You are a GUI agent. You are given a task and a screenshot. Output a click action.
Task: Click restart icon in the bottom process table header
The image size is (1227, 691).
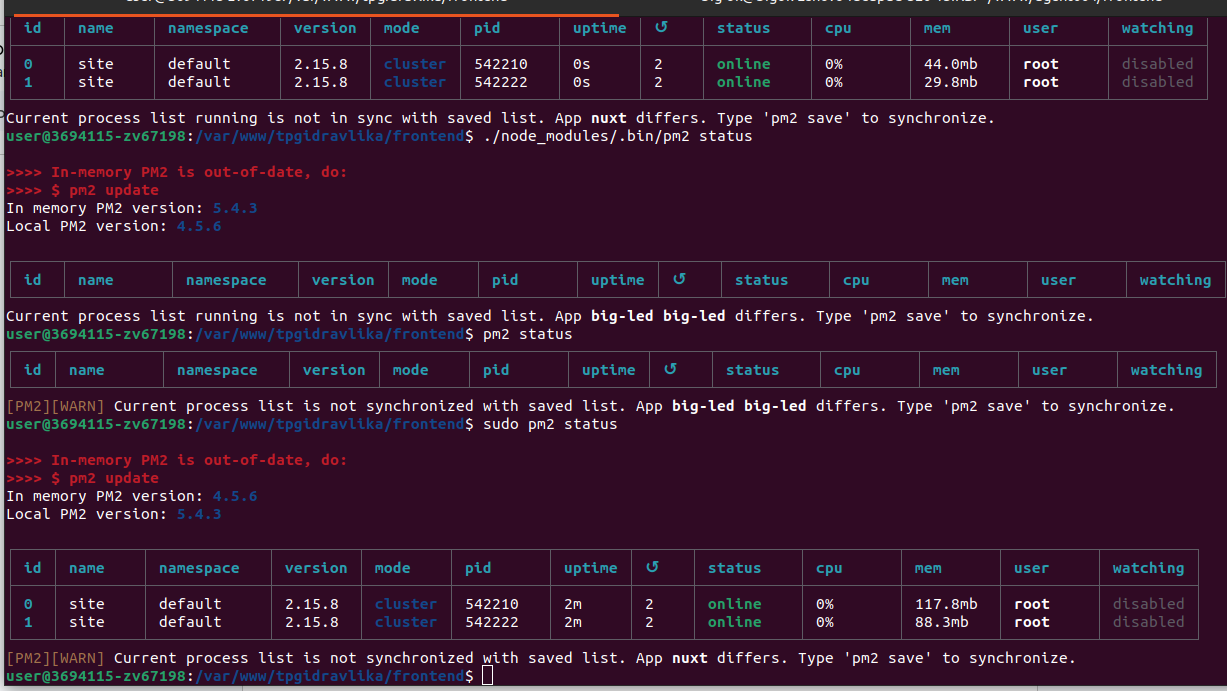[652, 567]
